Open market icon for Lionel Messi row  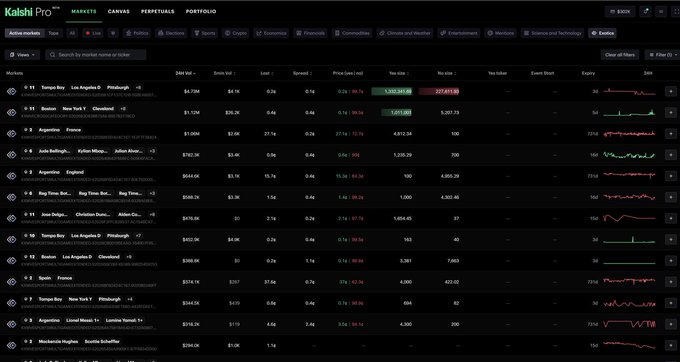(11, 324)
